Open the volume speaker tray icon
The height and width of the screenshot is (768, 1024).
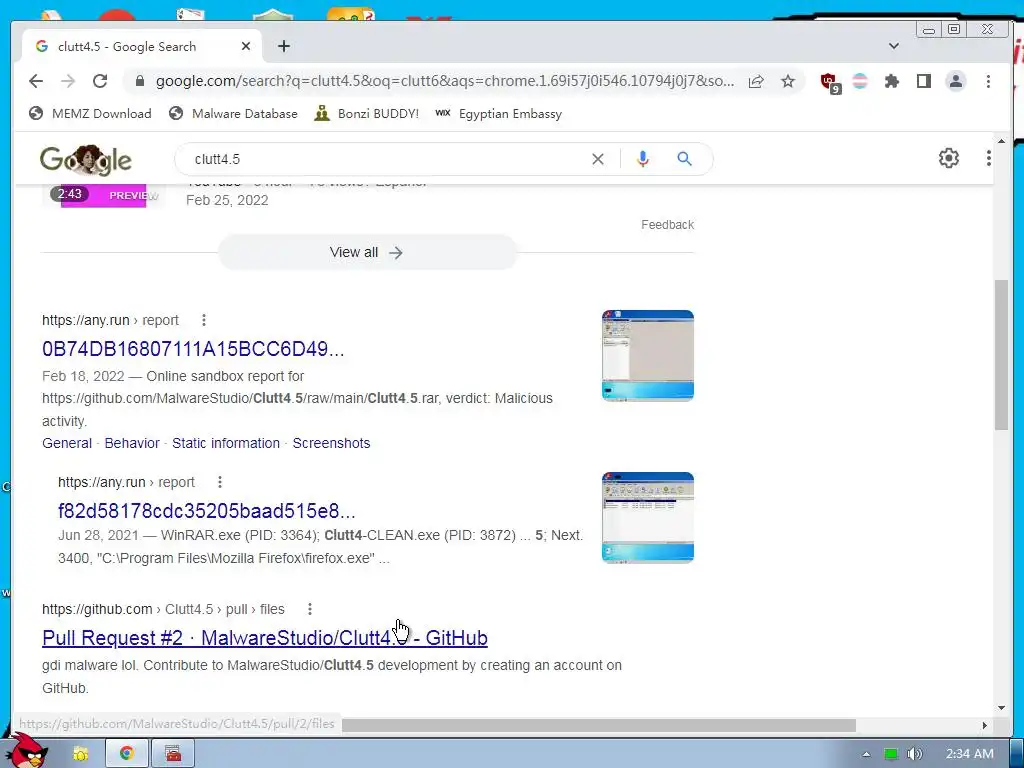point(914,754)
